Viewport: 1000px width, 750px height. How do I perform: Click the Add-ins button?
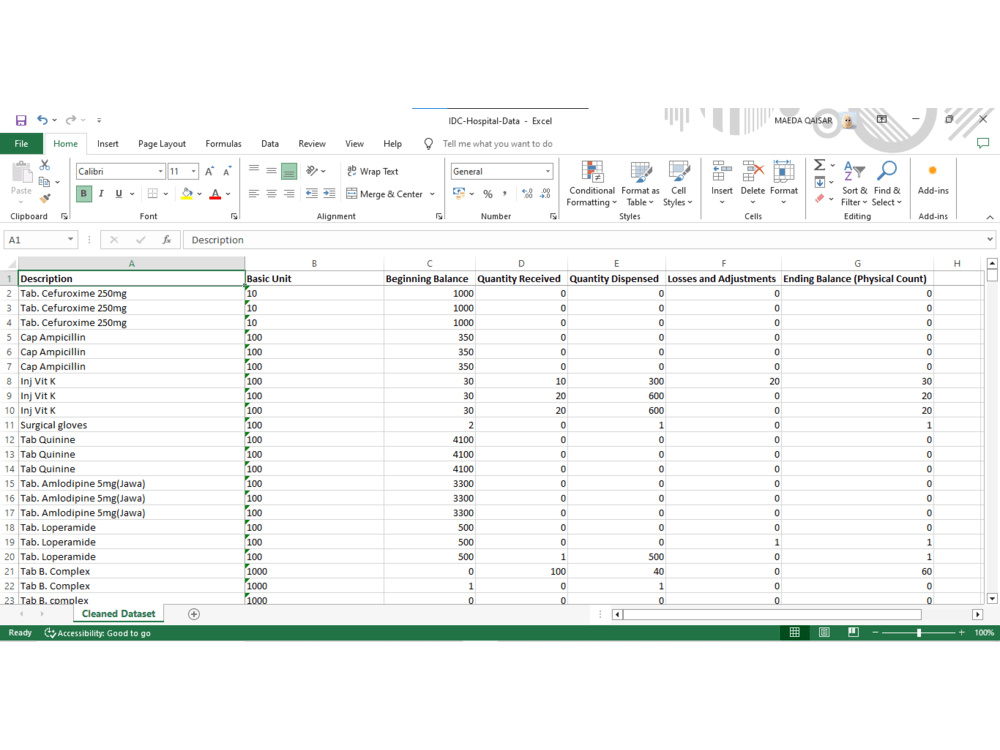point(933,179)
